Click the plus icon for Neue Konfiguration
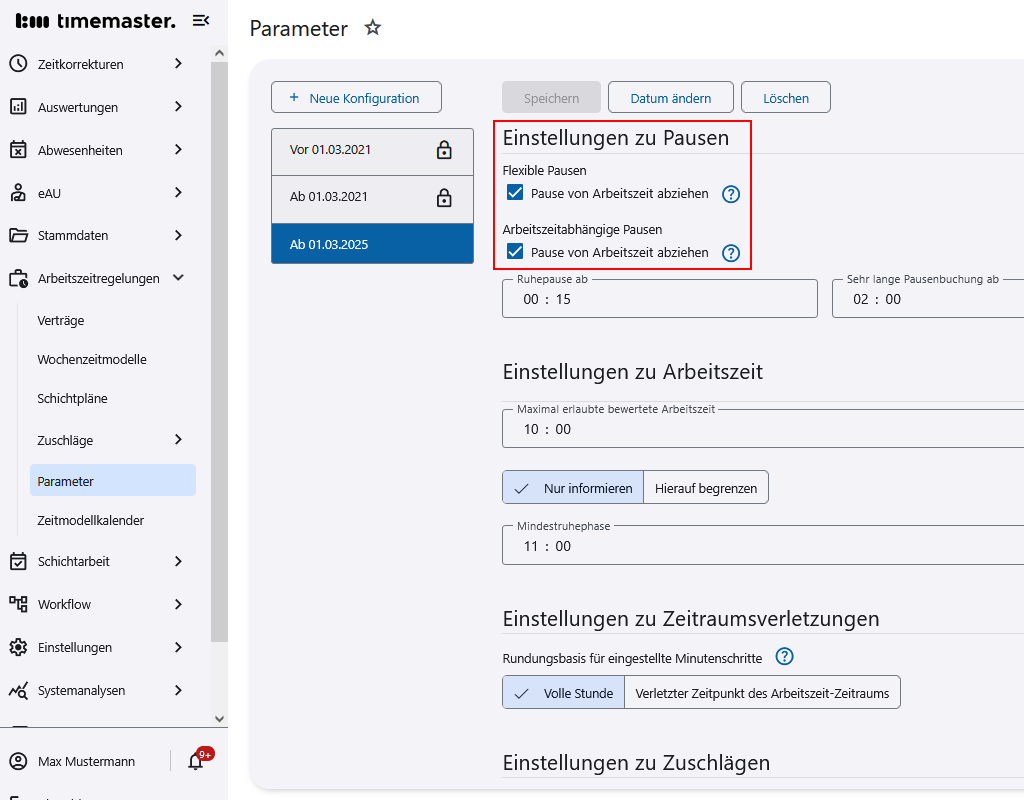The image size is (1024, 800). click(294, 98)
